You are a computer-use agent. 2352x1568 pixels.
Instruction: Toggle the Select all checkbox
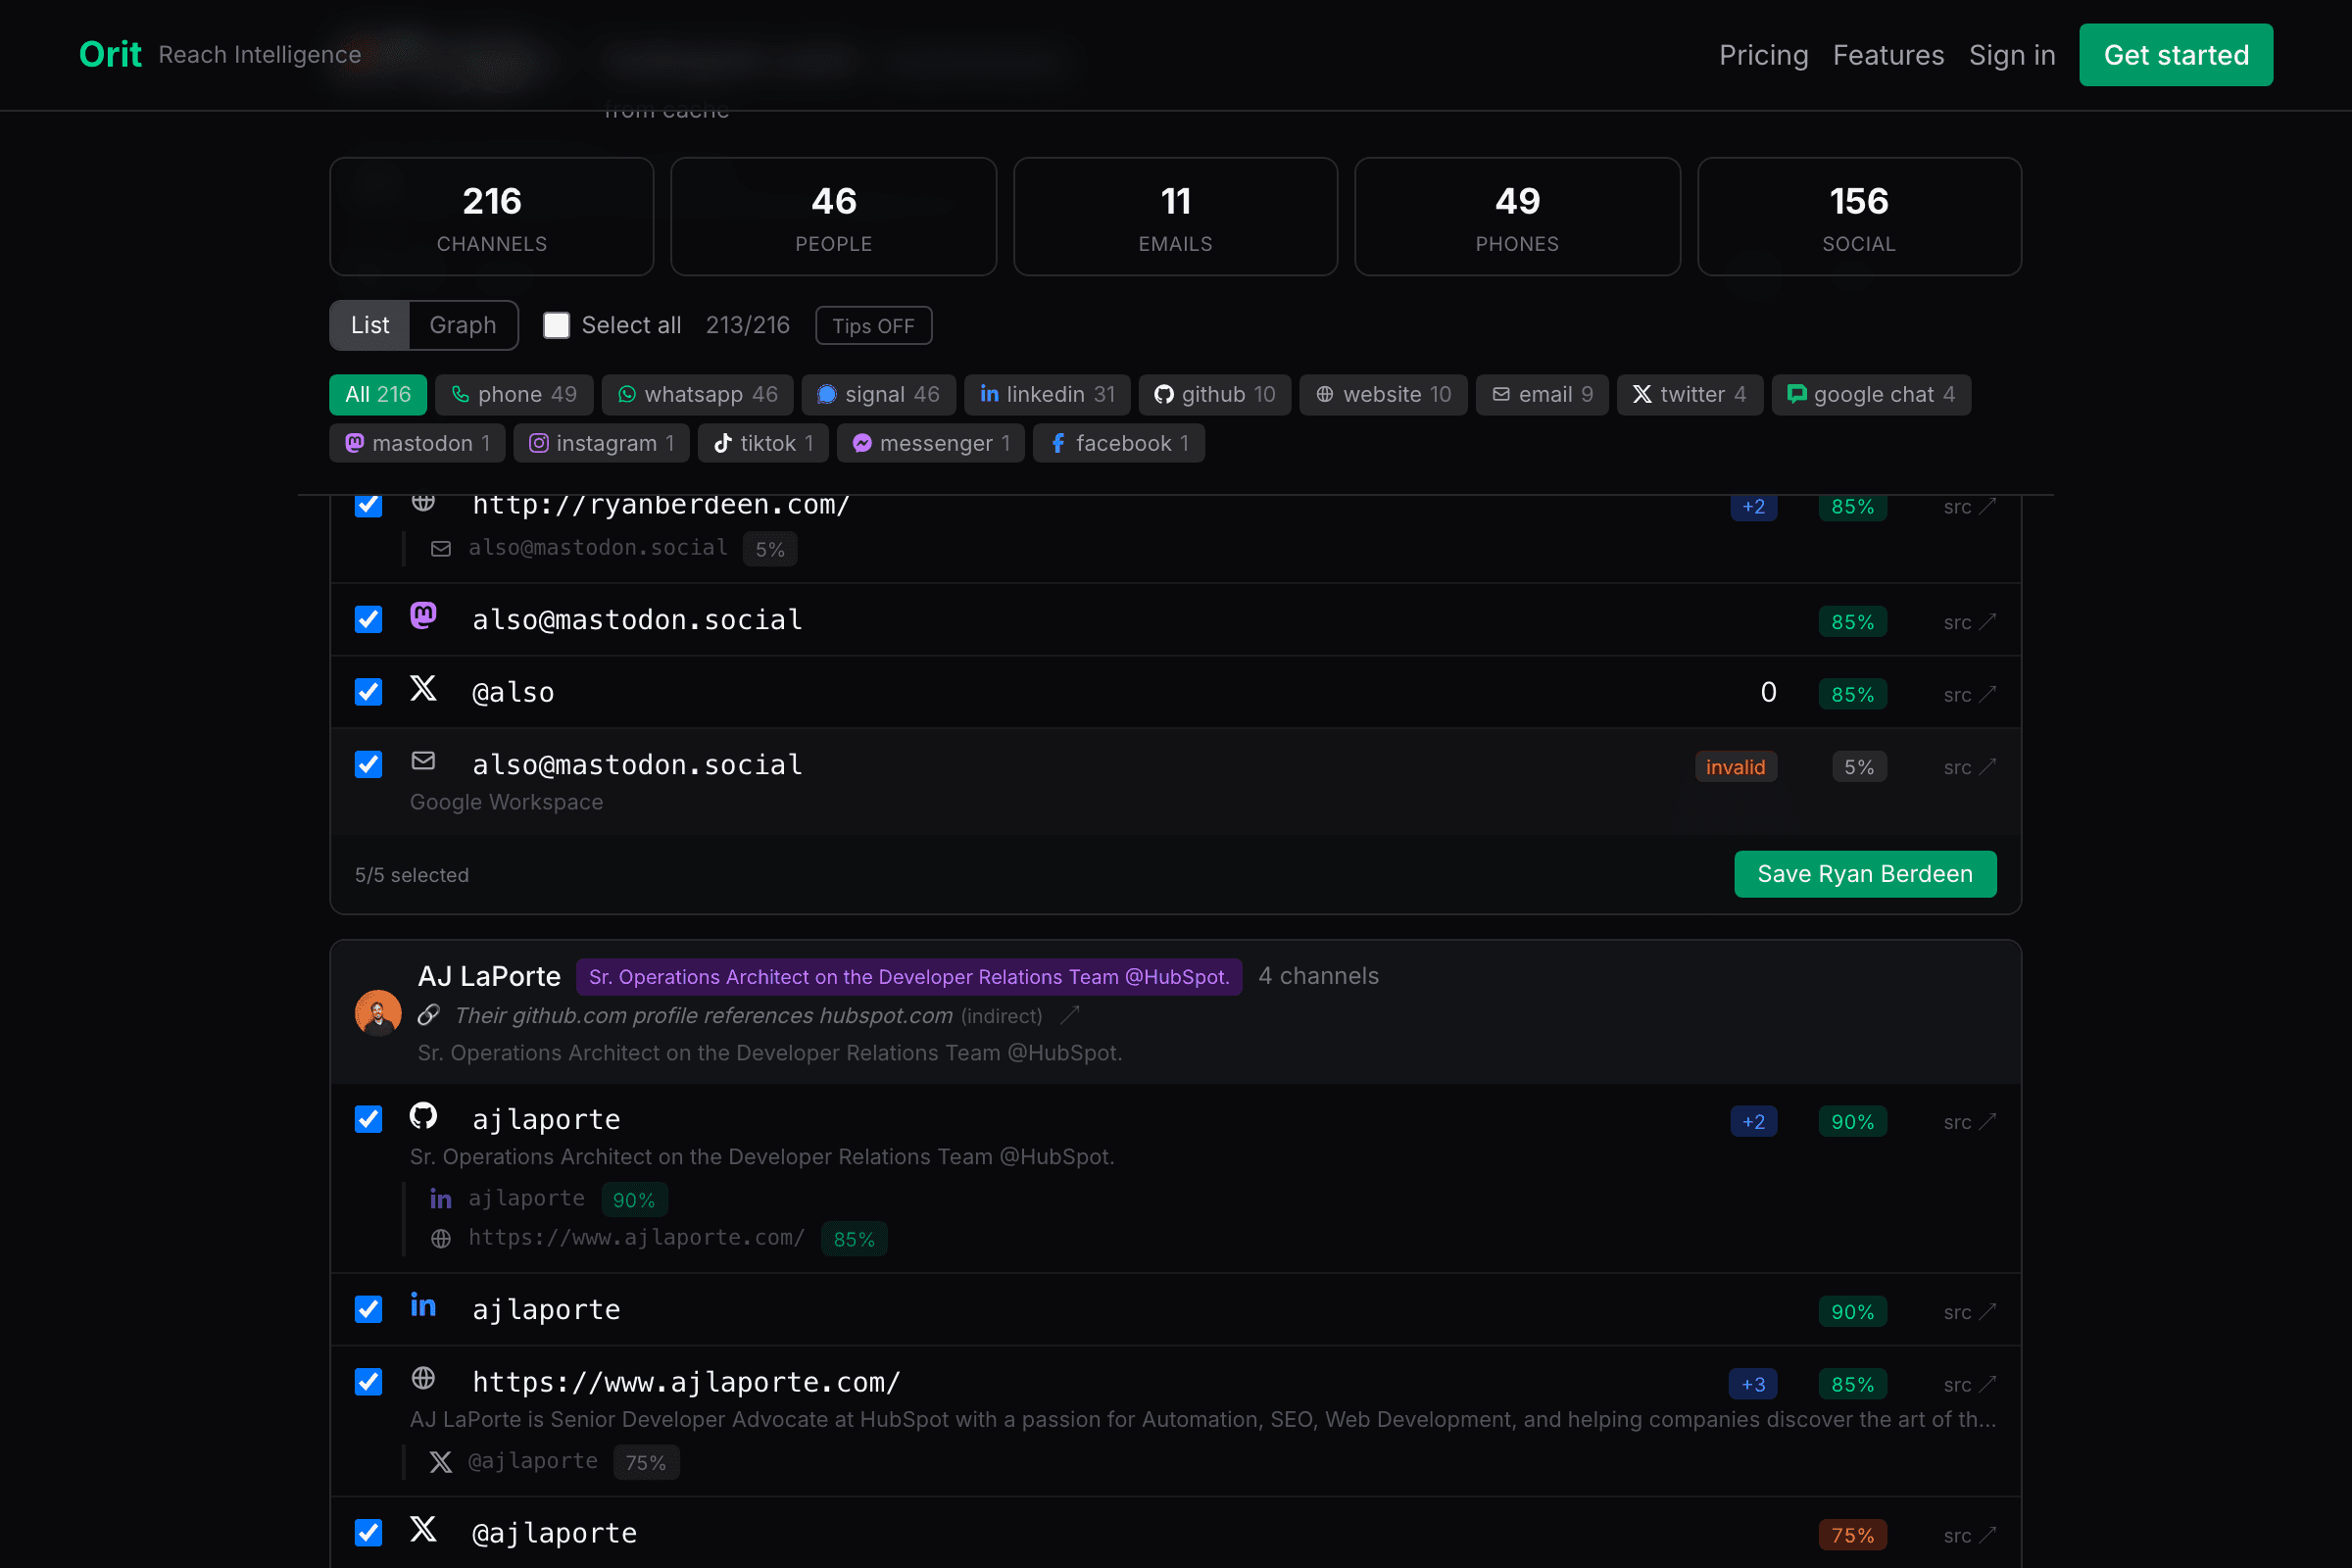tap(556, 326)
